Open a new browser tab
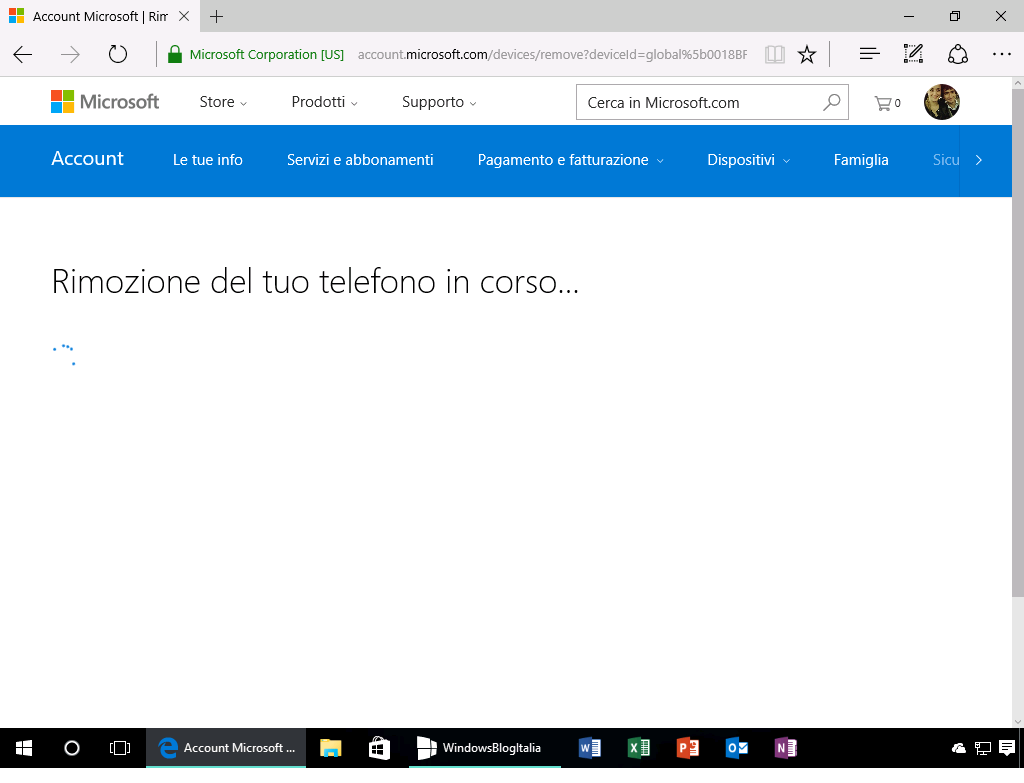 [216, 16]
